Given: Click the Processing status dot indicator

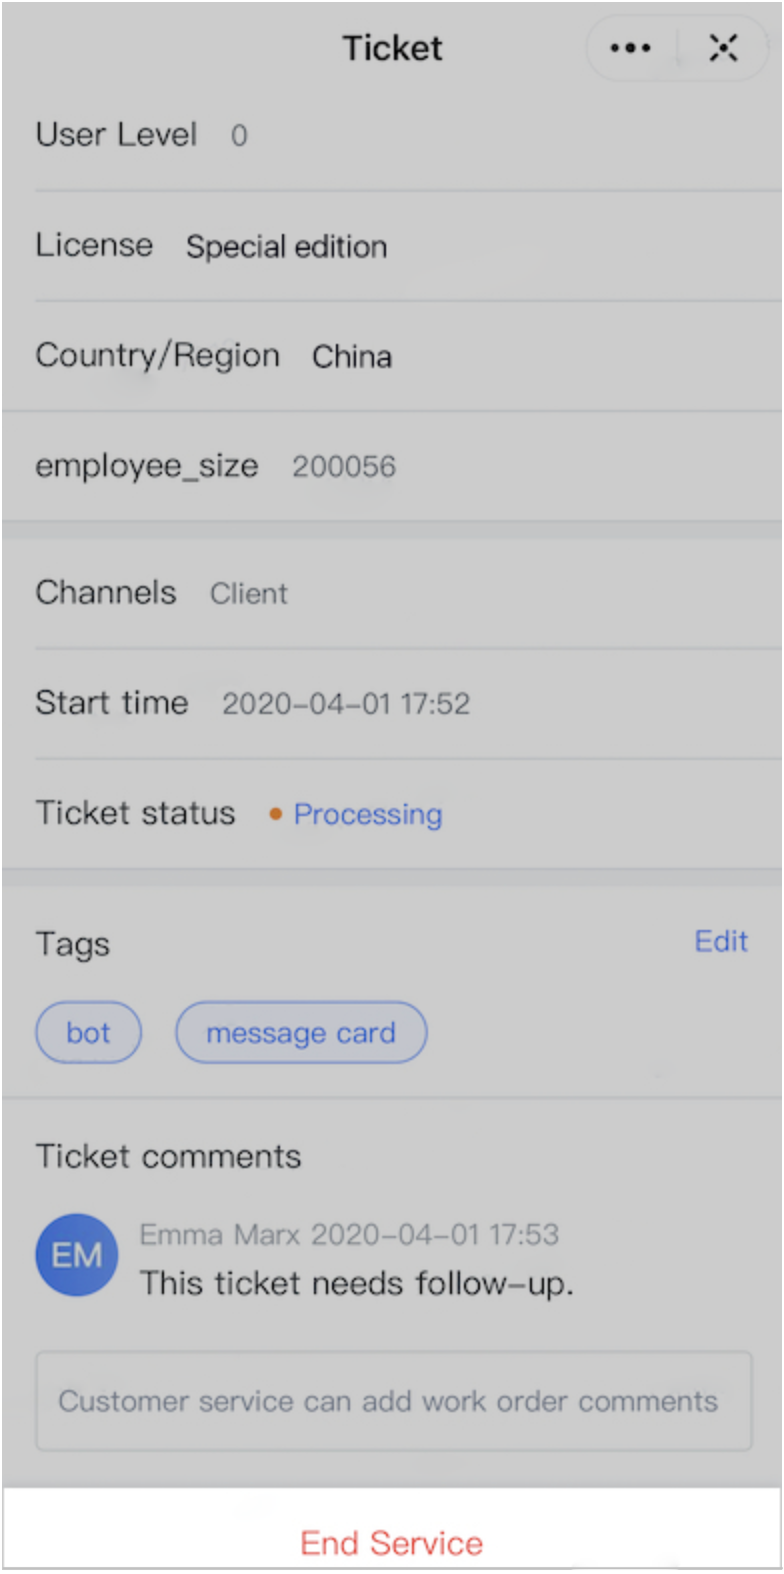Looking at the screenshot, I should coord(276,814).
